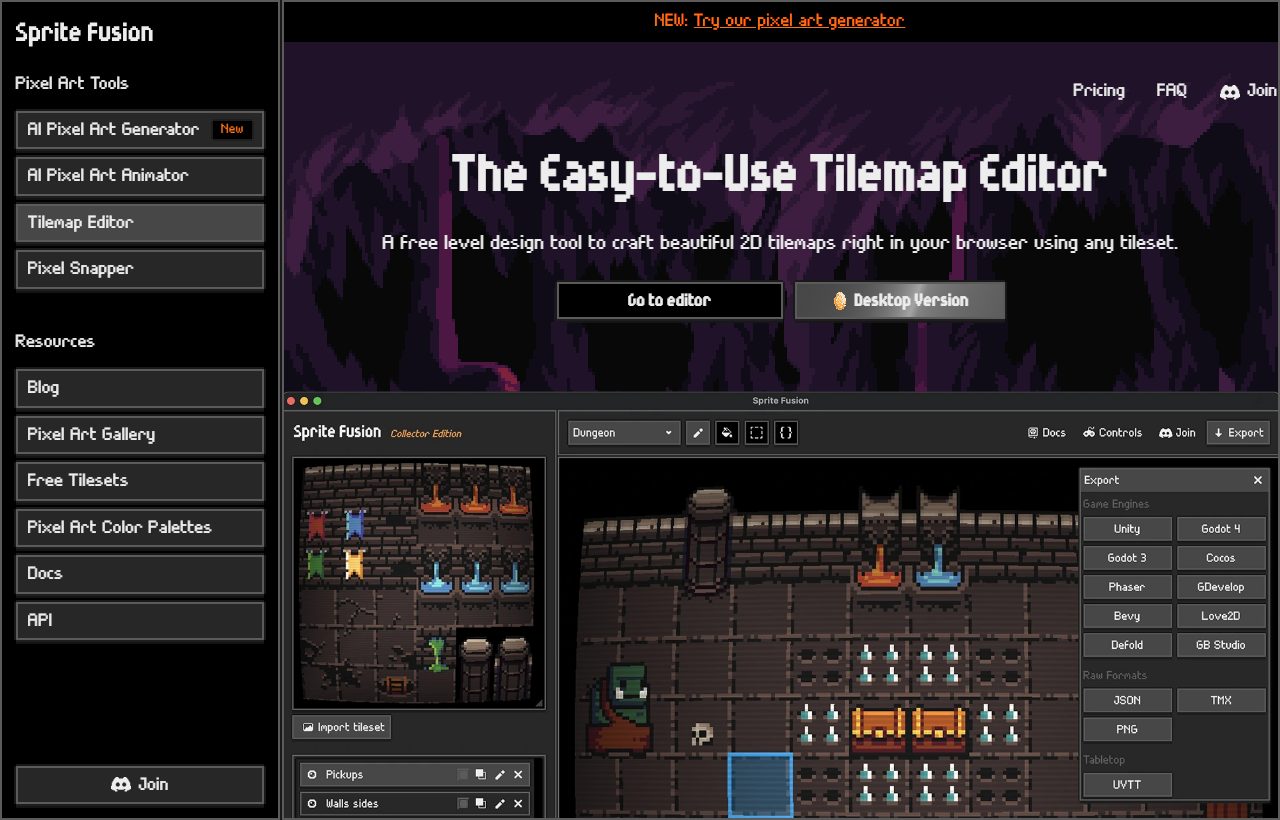This screenshot has height=820, width=1280.
Task: Export to Godot 3
Action: point(1127,558)
